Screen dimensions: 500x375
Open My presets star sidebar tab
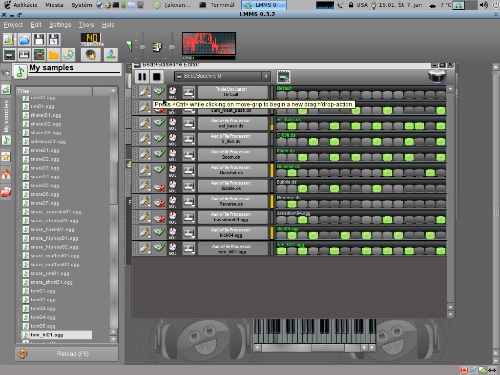point(6,157)
